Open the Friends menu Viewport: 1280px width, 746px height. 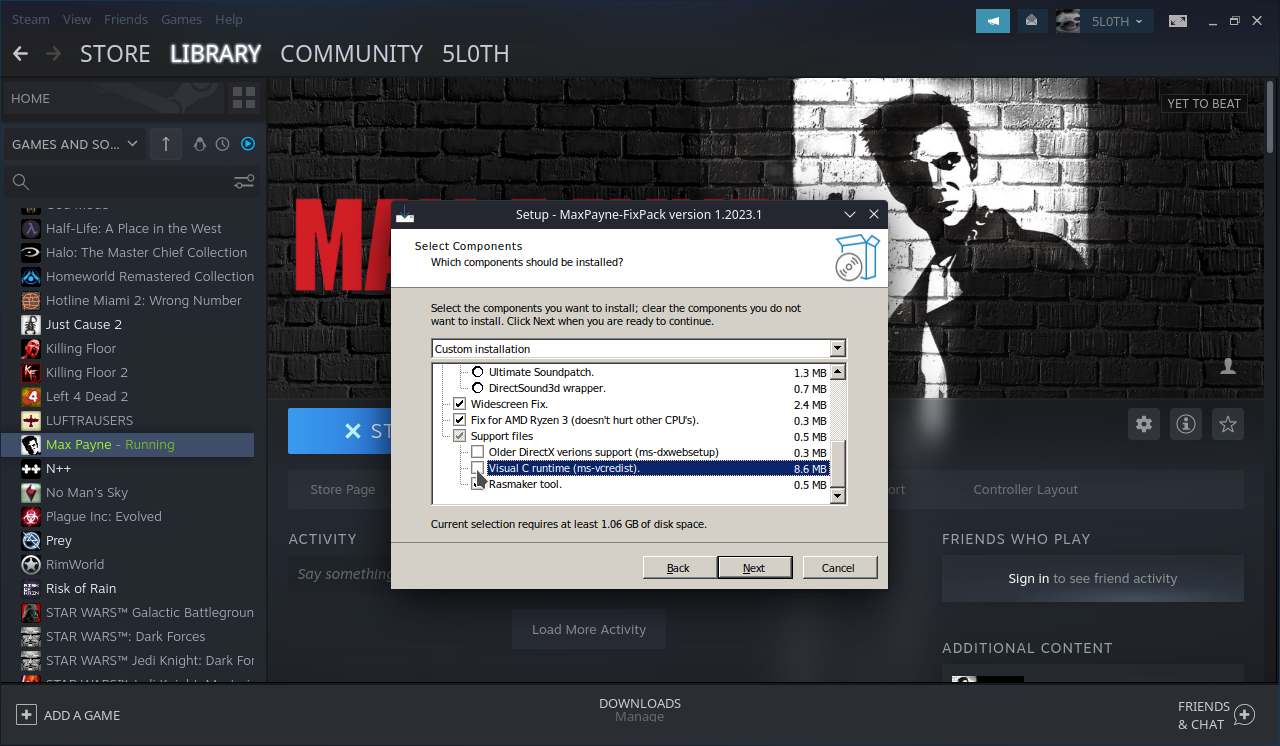coord(126,19)
